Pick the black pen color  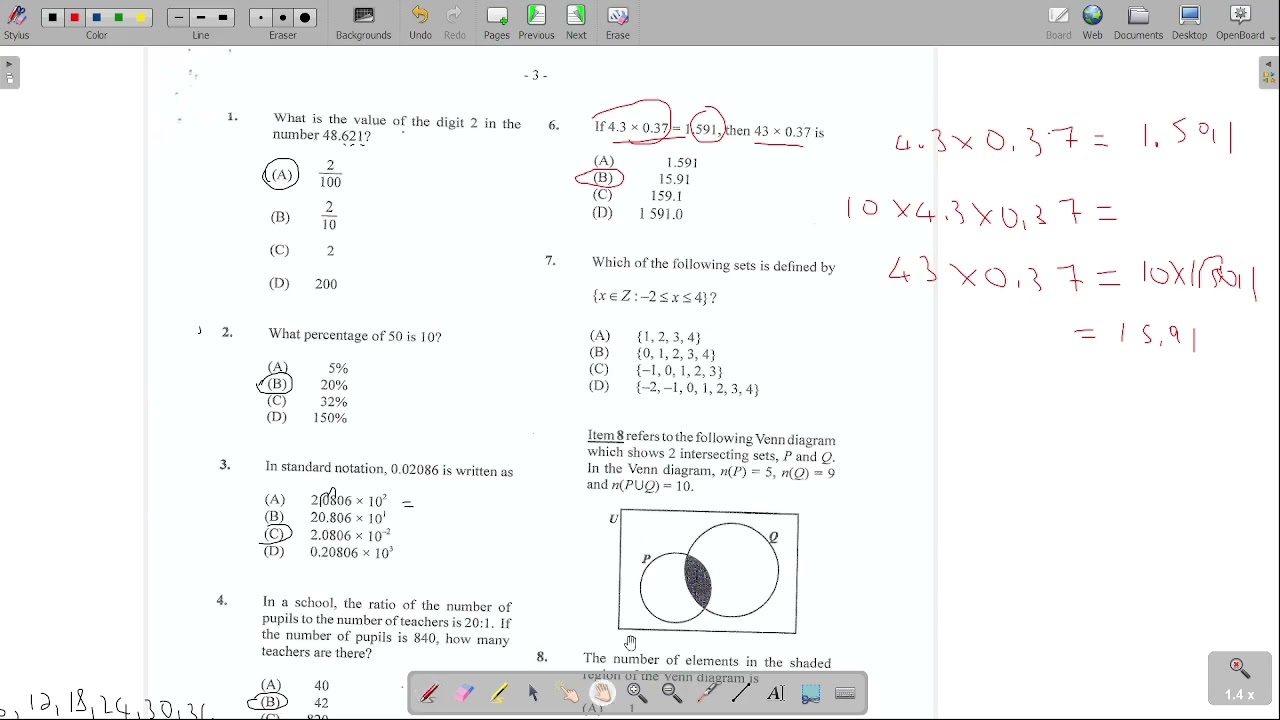tap(53, 18)
